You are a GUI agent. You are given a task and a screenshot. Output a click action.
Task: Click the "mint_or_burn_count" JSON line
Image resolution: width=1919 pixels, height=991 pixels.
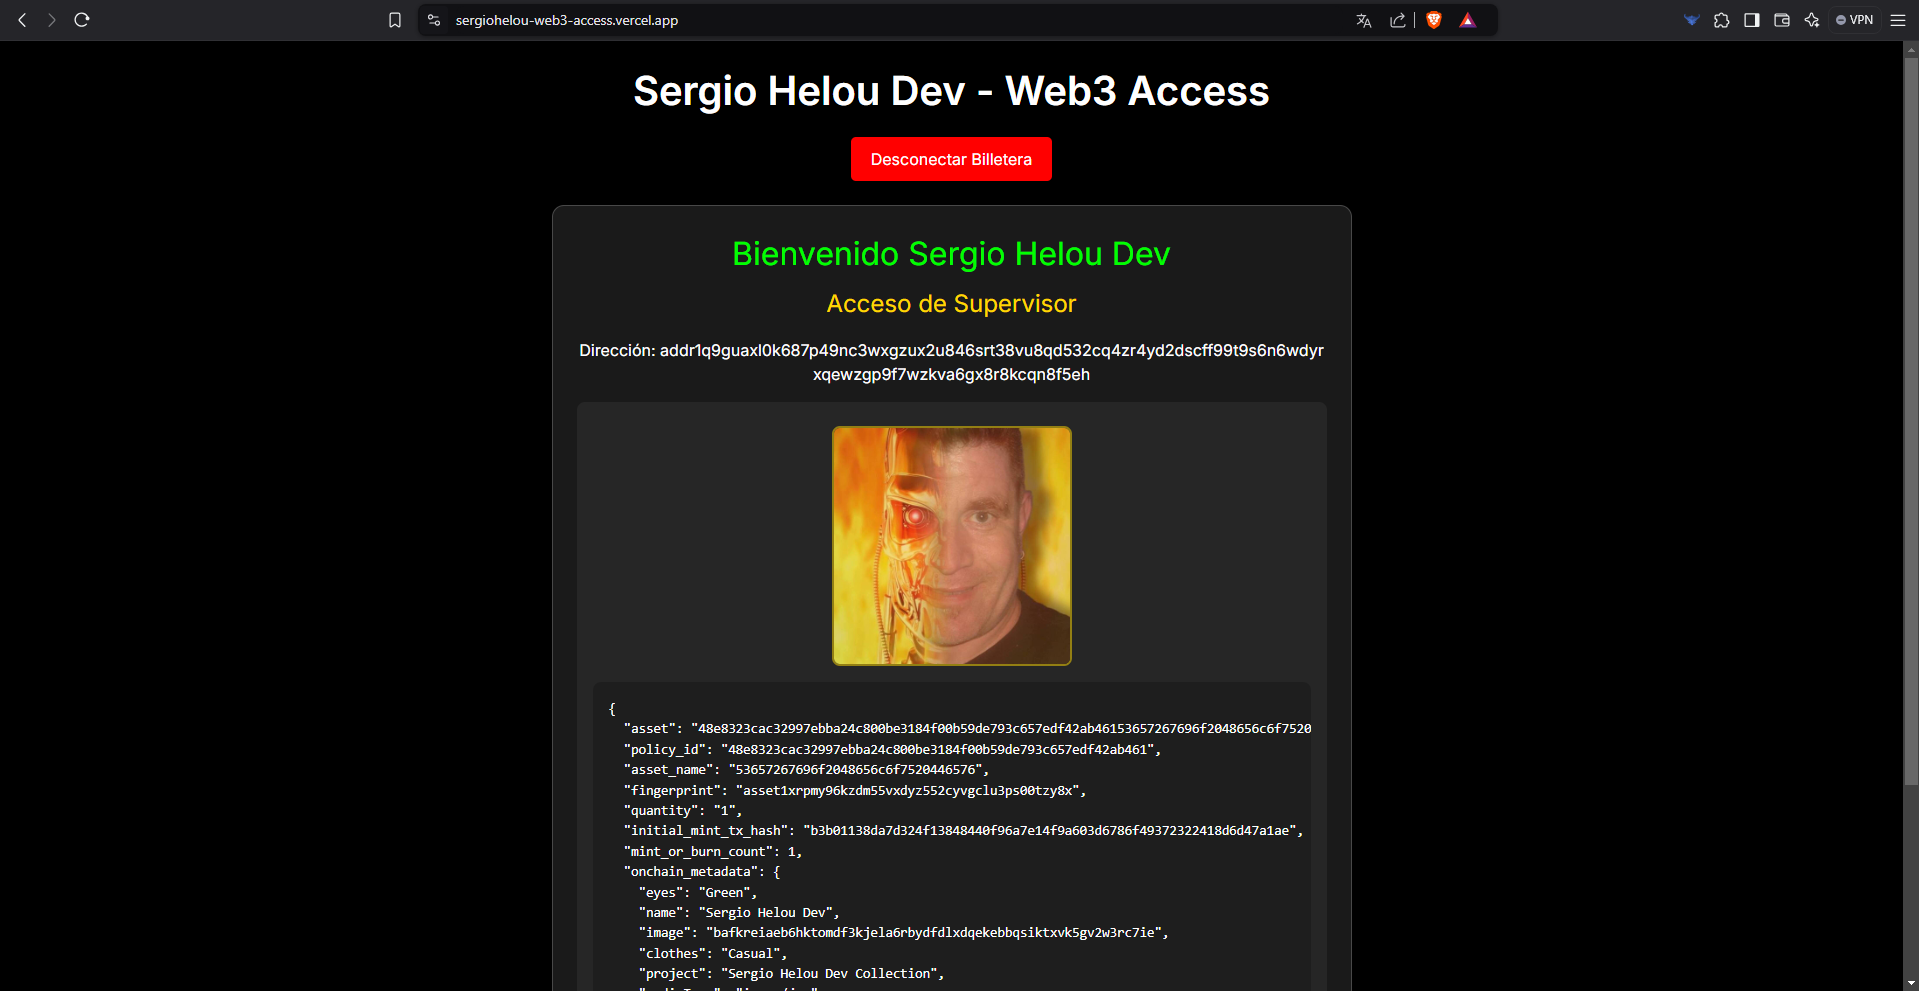[x=713, y=851]
